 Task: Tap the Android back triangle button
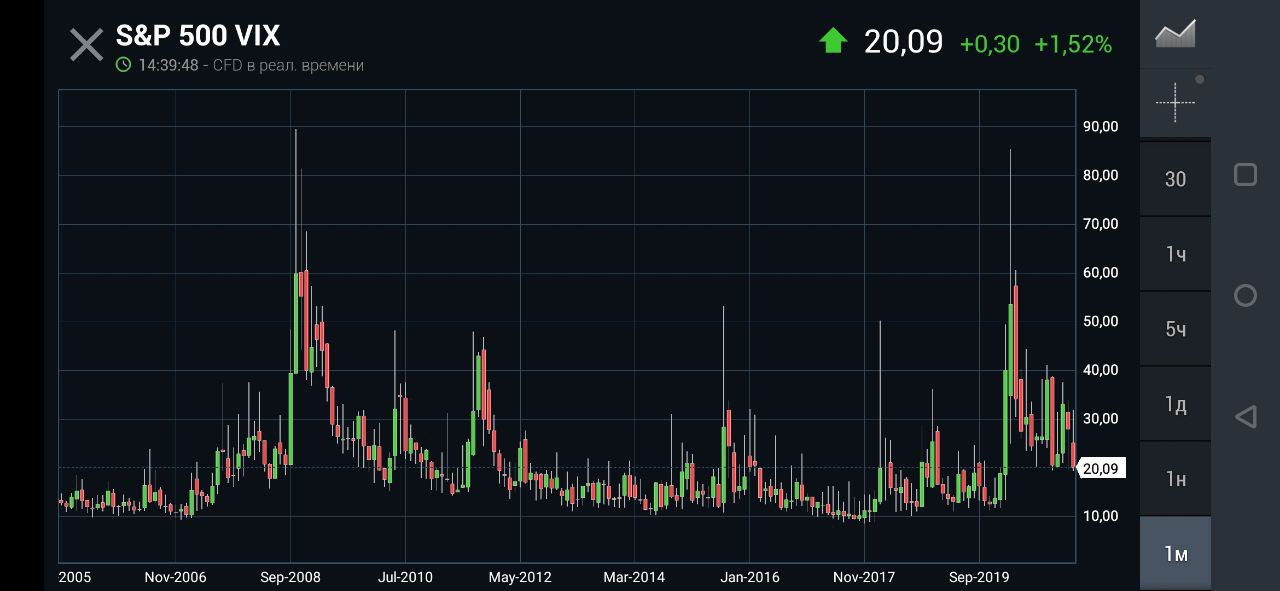tap(1245, 416)
